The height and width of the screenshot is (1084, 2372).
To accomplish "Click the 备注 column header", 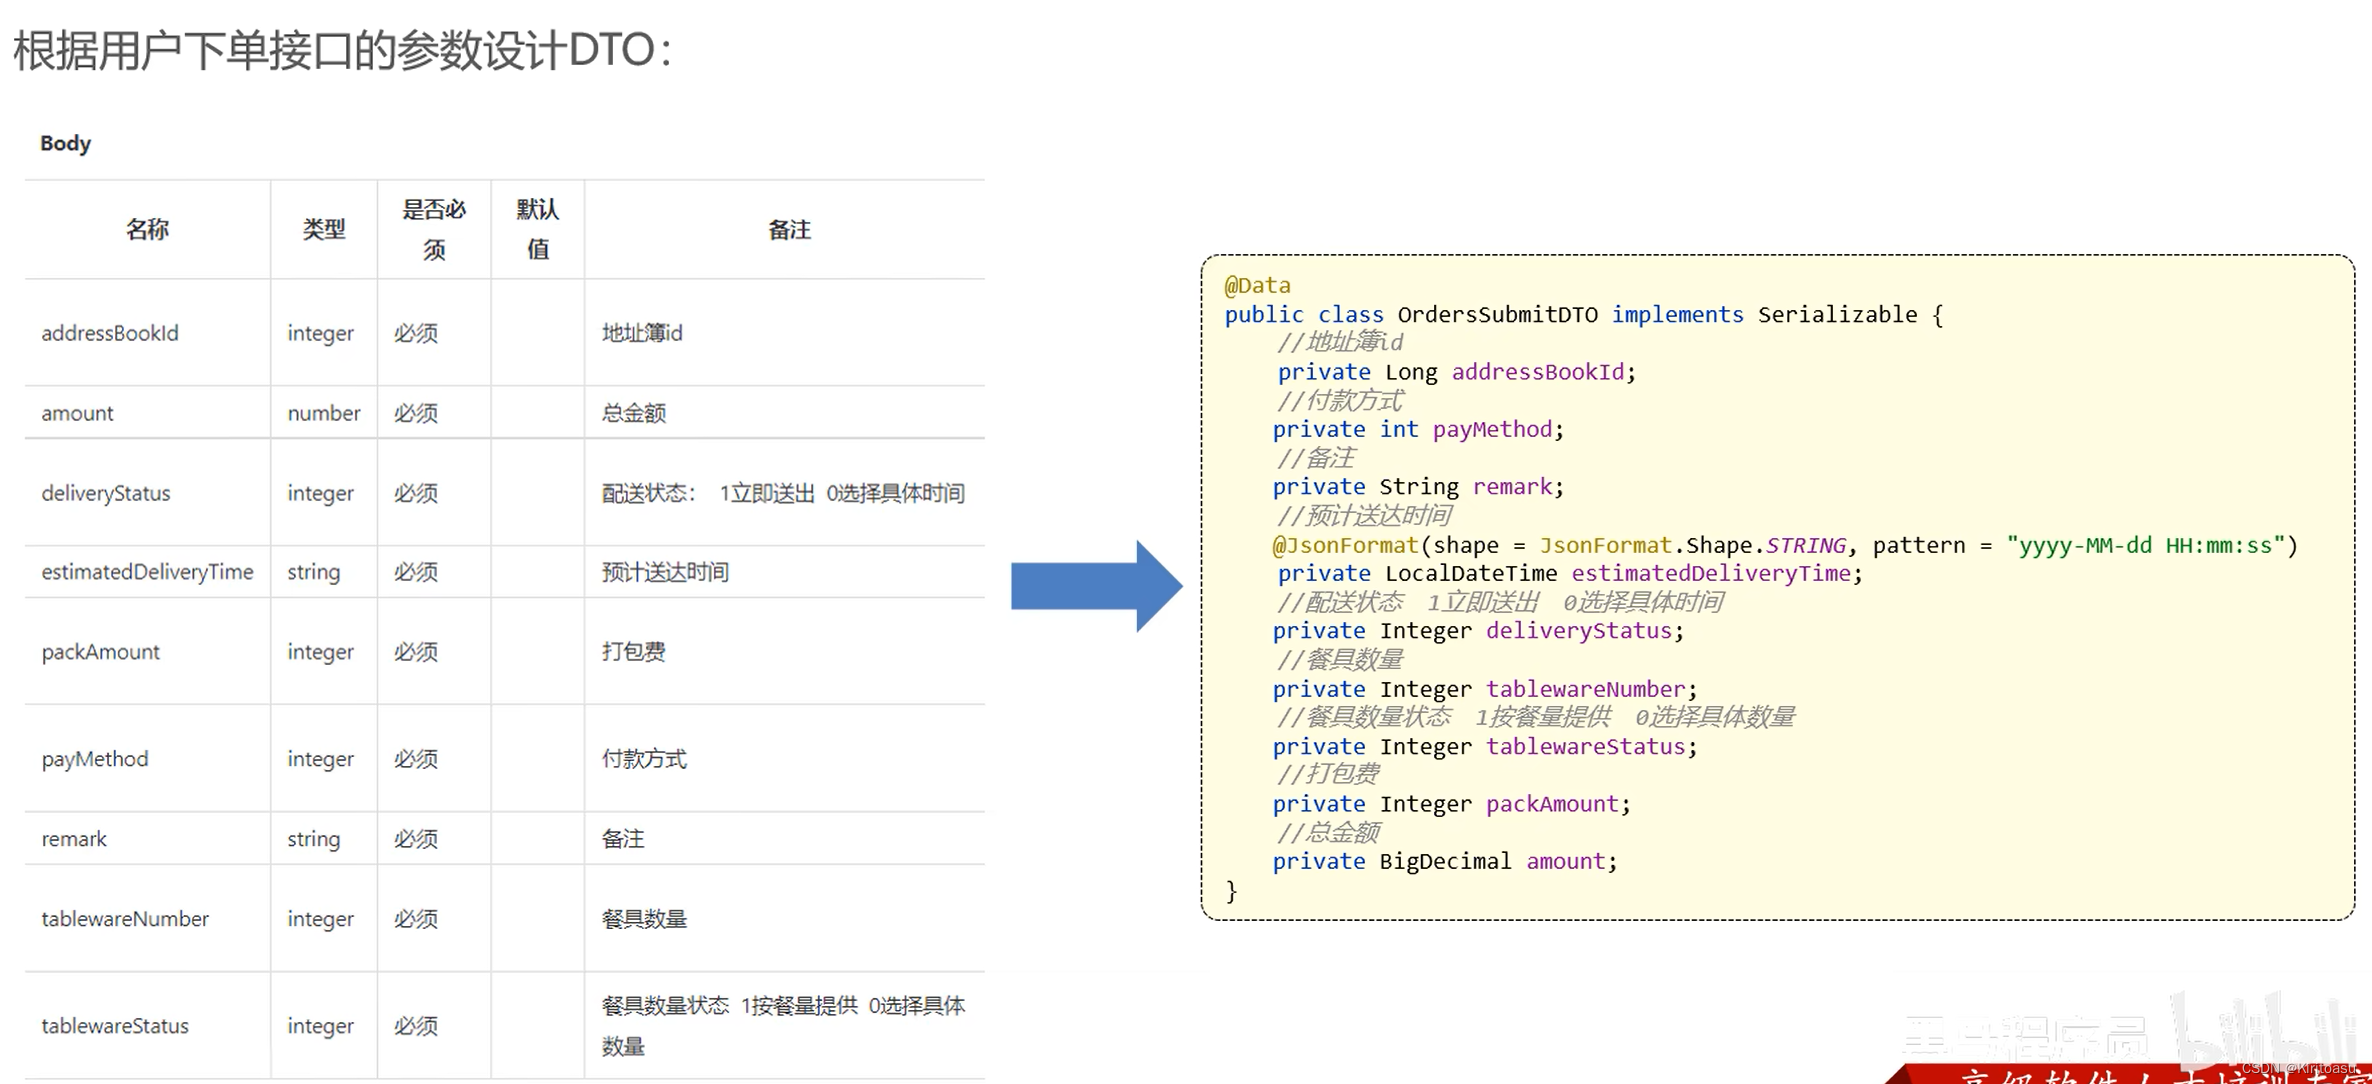I will click(789, 229).
